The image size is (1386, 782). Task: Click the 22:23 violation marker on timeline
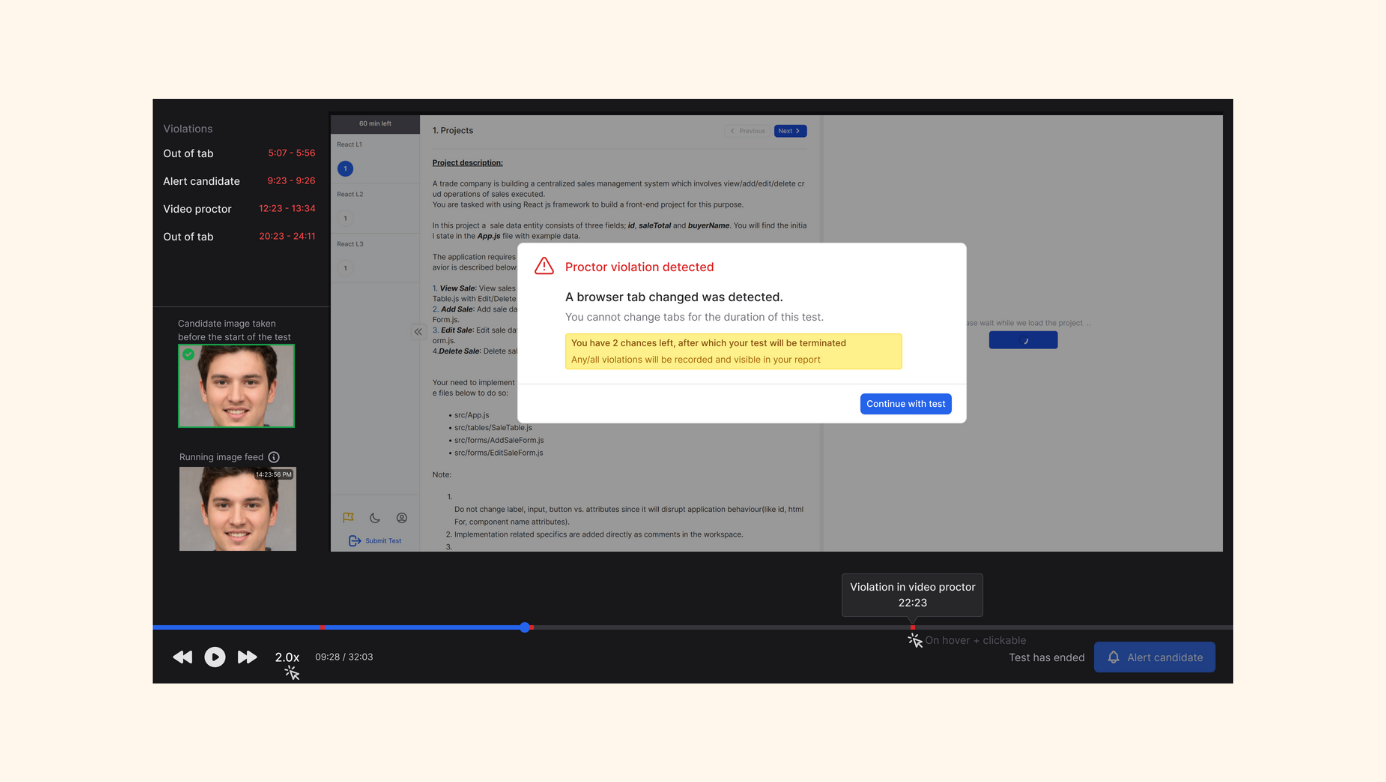coord(912,627)
